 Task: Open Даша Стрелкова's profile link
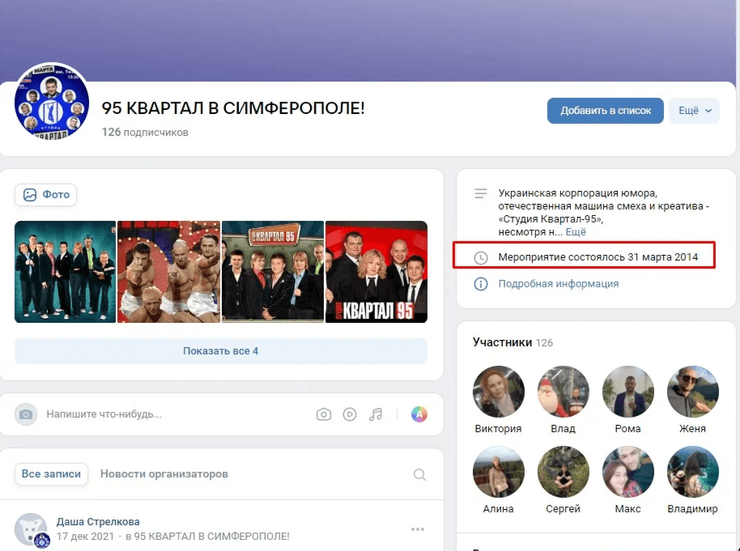98,522
